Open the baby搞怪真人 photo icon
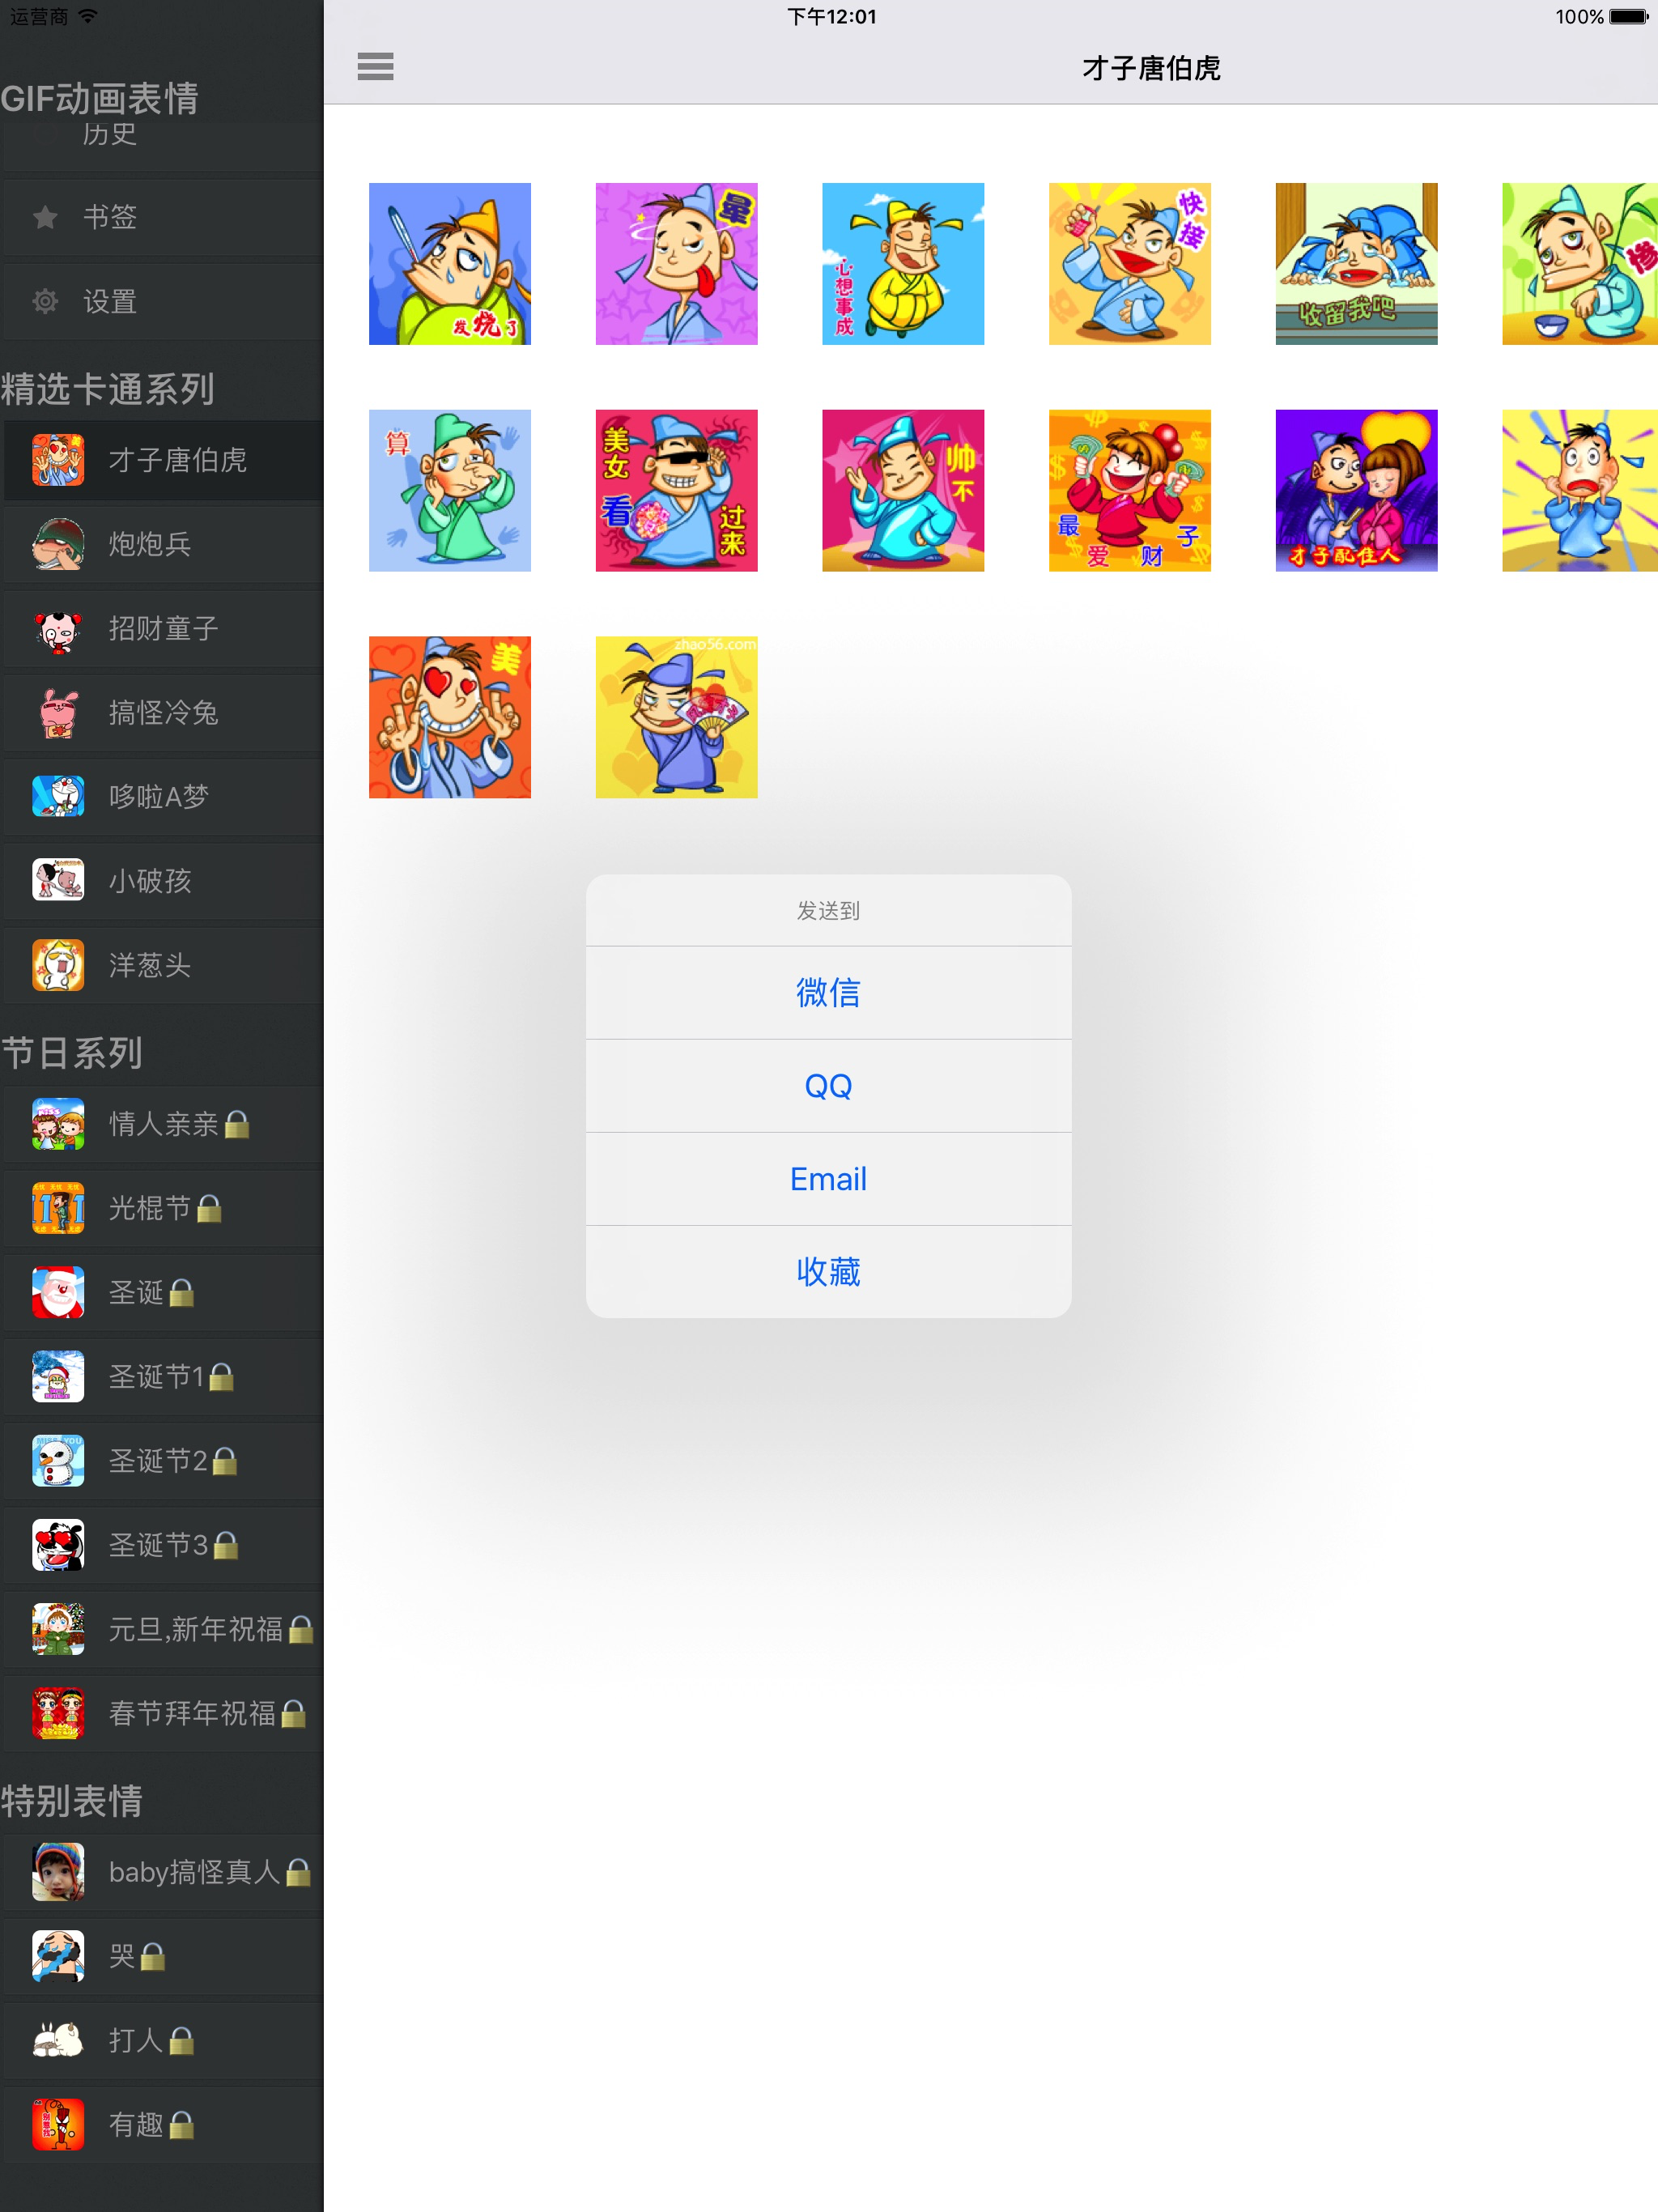The width and height of the screenshot is (1658, 2212). (58, 1872)
